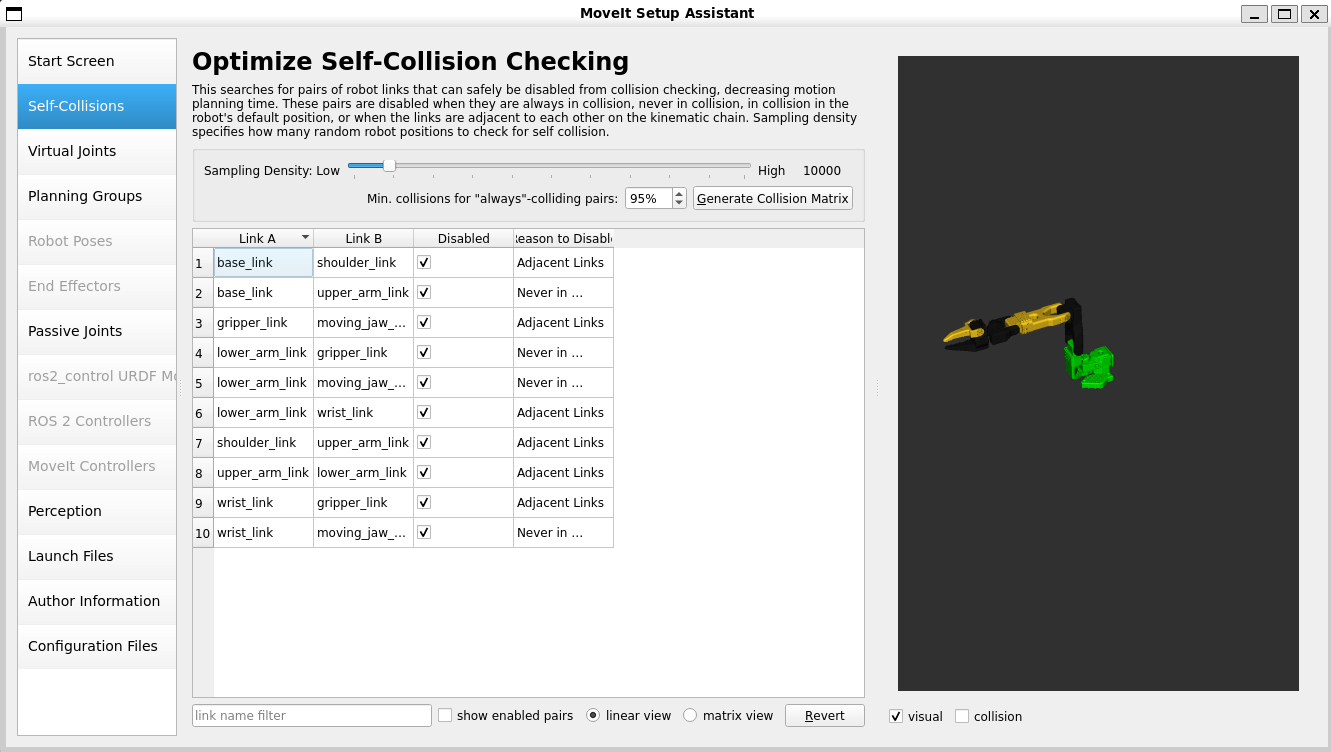Go to Author Information step
The height and width of the screenshot is (752, 1331).
pos(97,601)
